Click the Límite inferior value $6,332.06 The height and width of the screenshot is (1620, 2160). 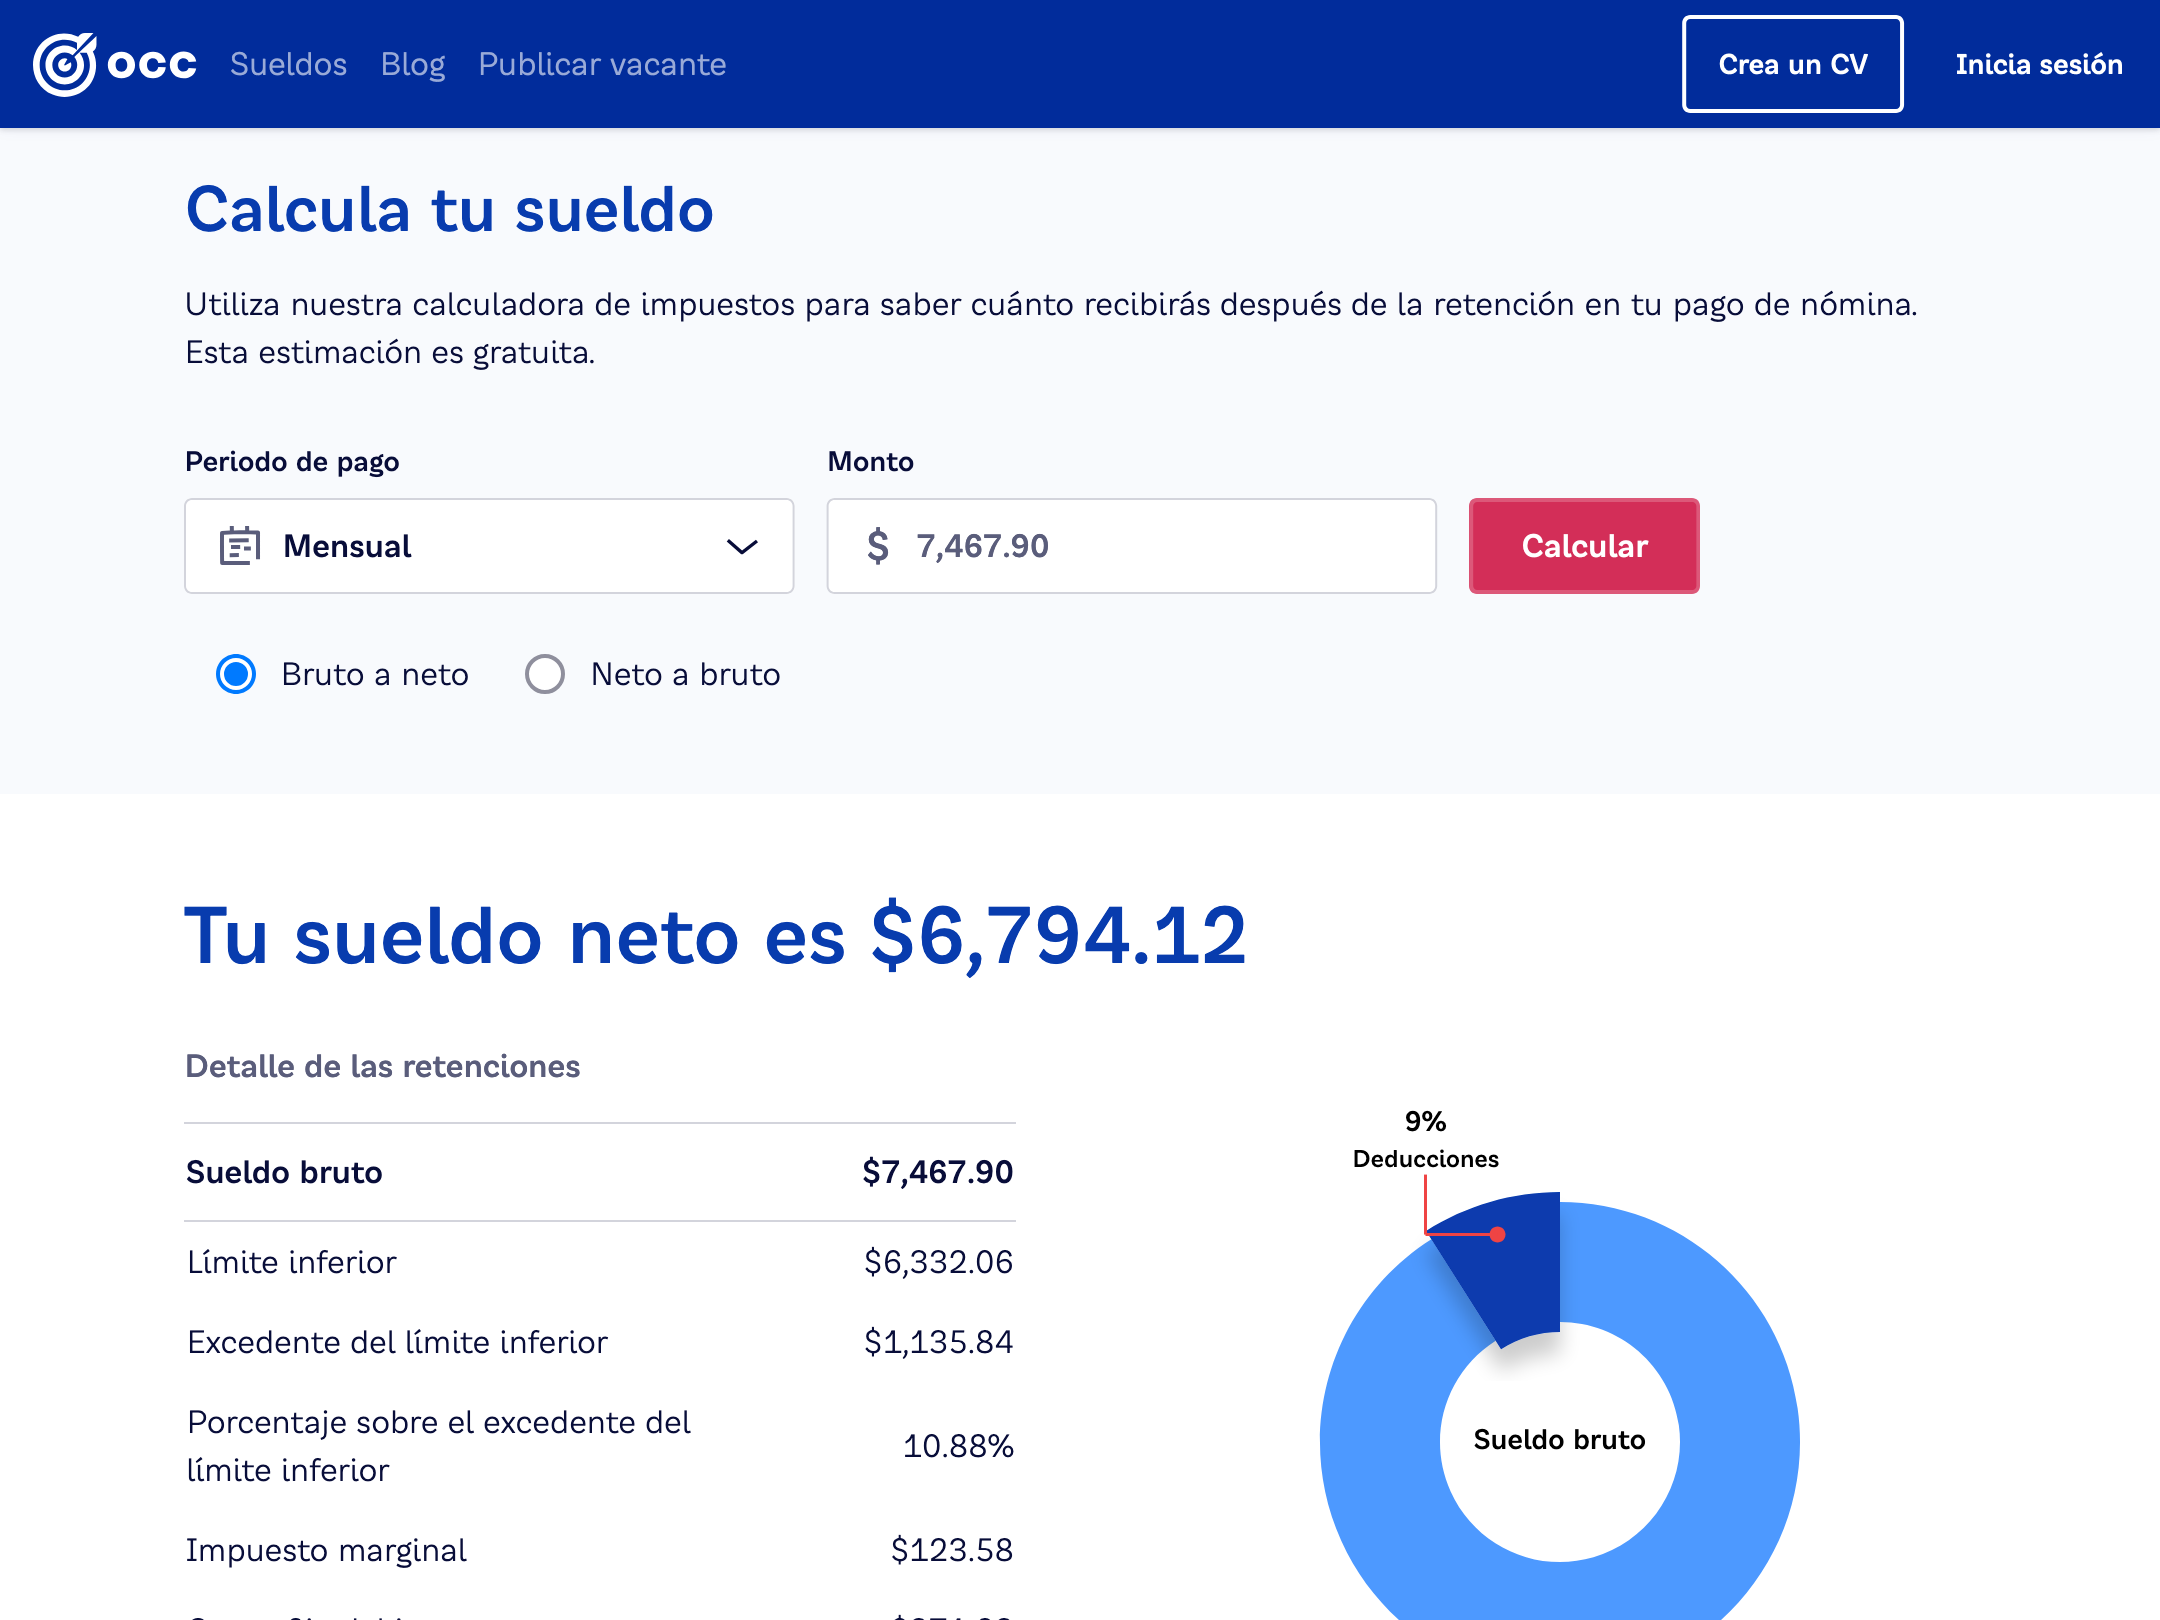(x=938, y=1262)
